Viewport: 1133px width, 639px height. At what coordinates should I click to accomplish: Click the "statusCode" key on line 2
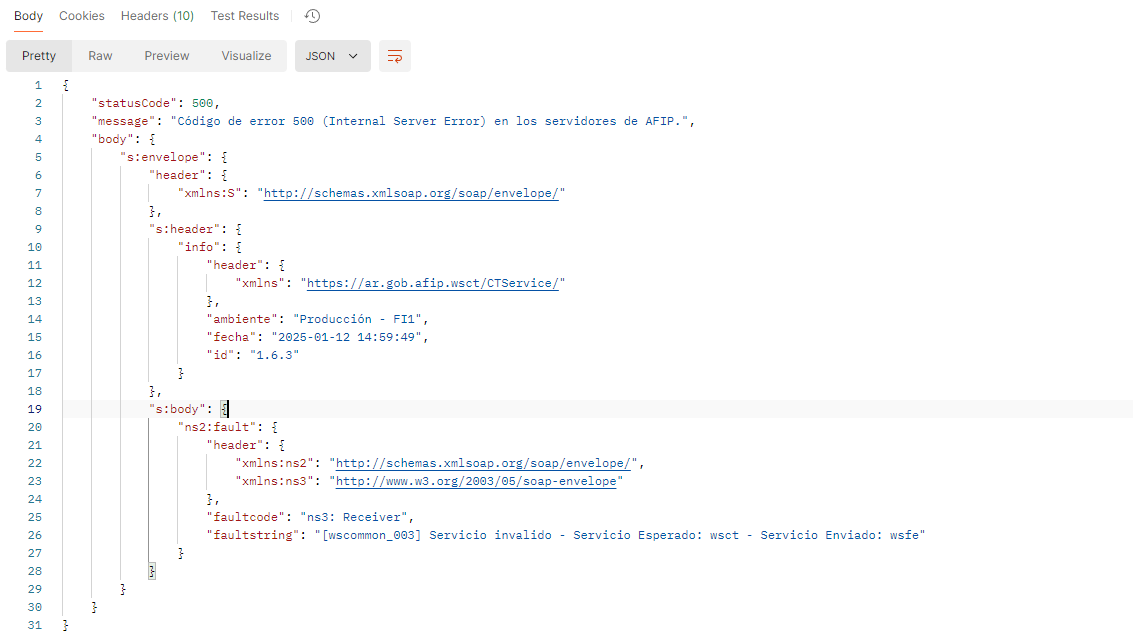pyautogui.click(x=137, y=103)
